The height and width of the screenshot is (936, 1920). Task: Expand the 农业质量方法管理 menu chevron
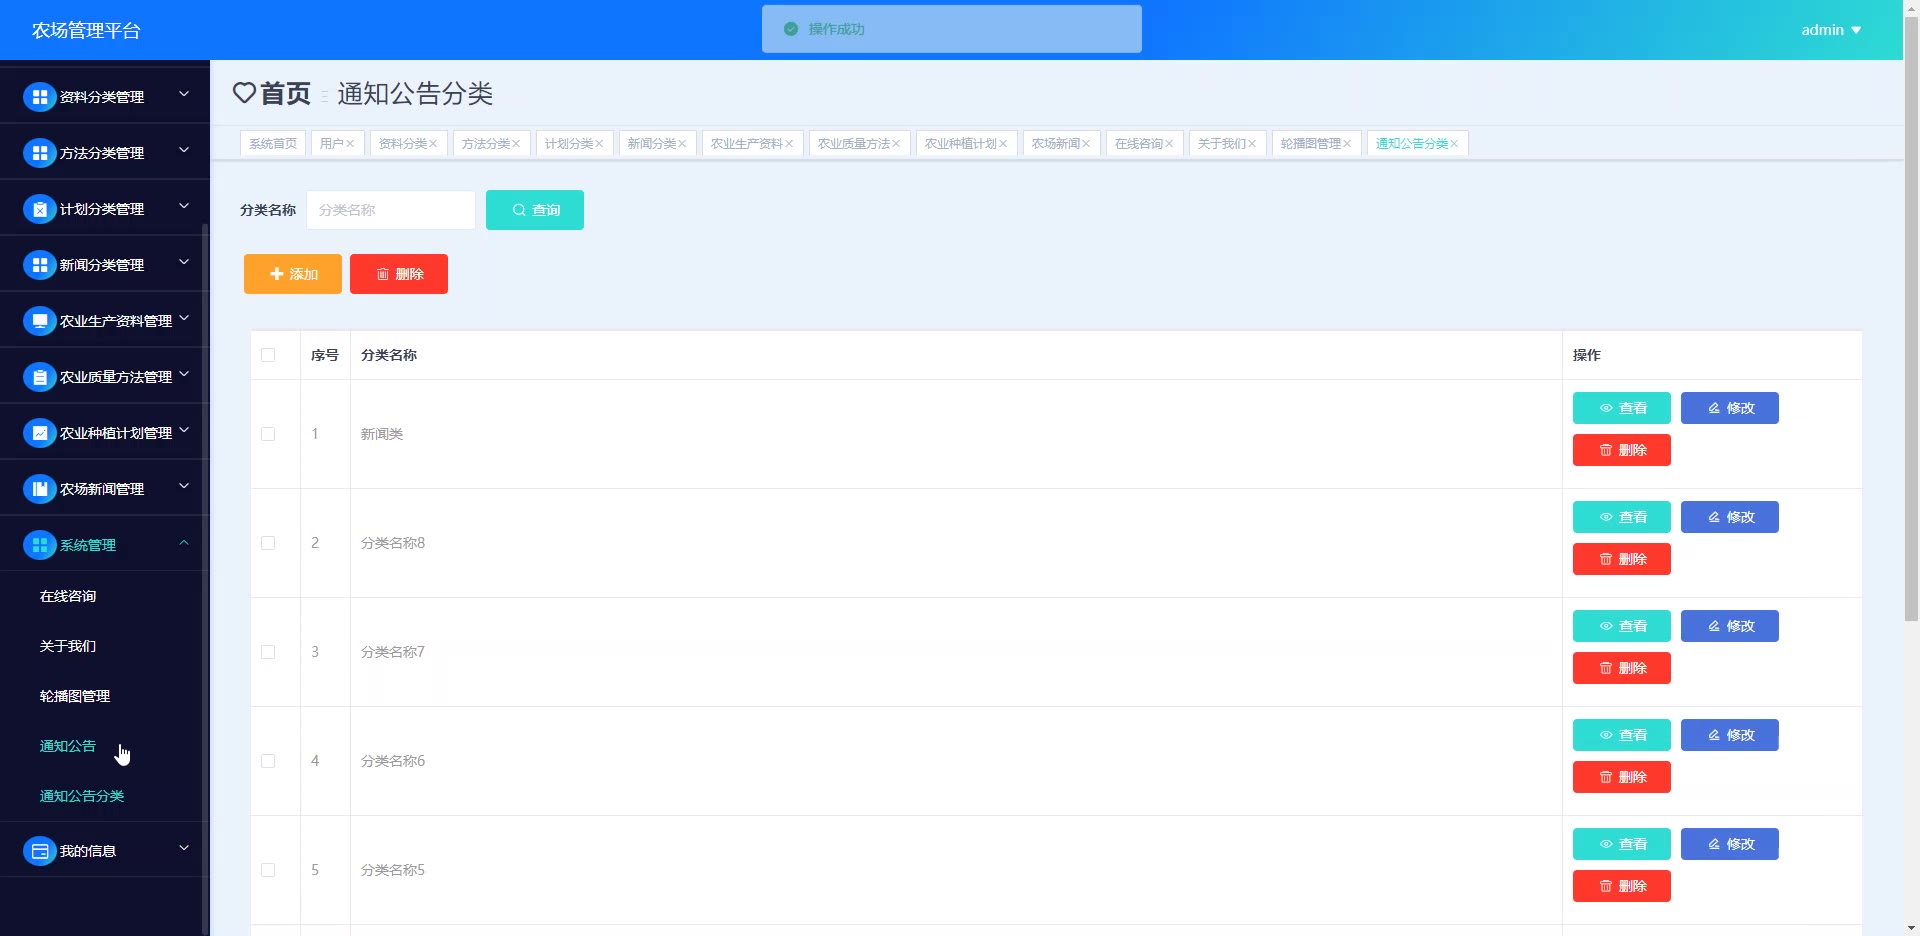tap(184, 374)
